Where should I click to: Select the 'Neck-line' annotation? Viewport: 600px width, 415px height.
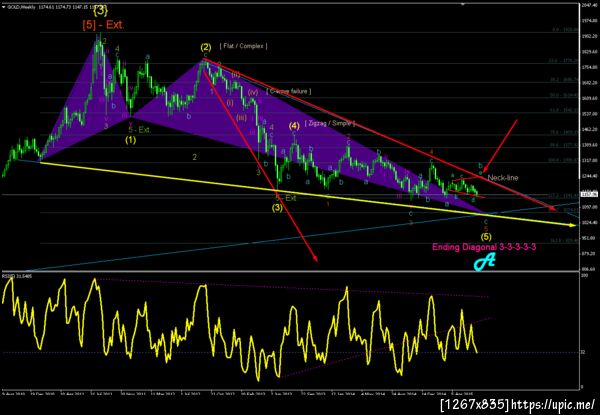coord(503,178)
